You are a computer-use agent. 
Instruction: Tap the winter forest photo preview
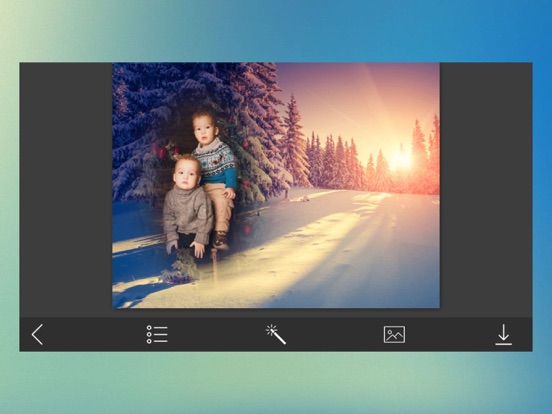coord(276,186)
